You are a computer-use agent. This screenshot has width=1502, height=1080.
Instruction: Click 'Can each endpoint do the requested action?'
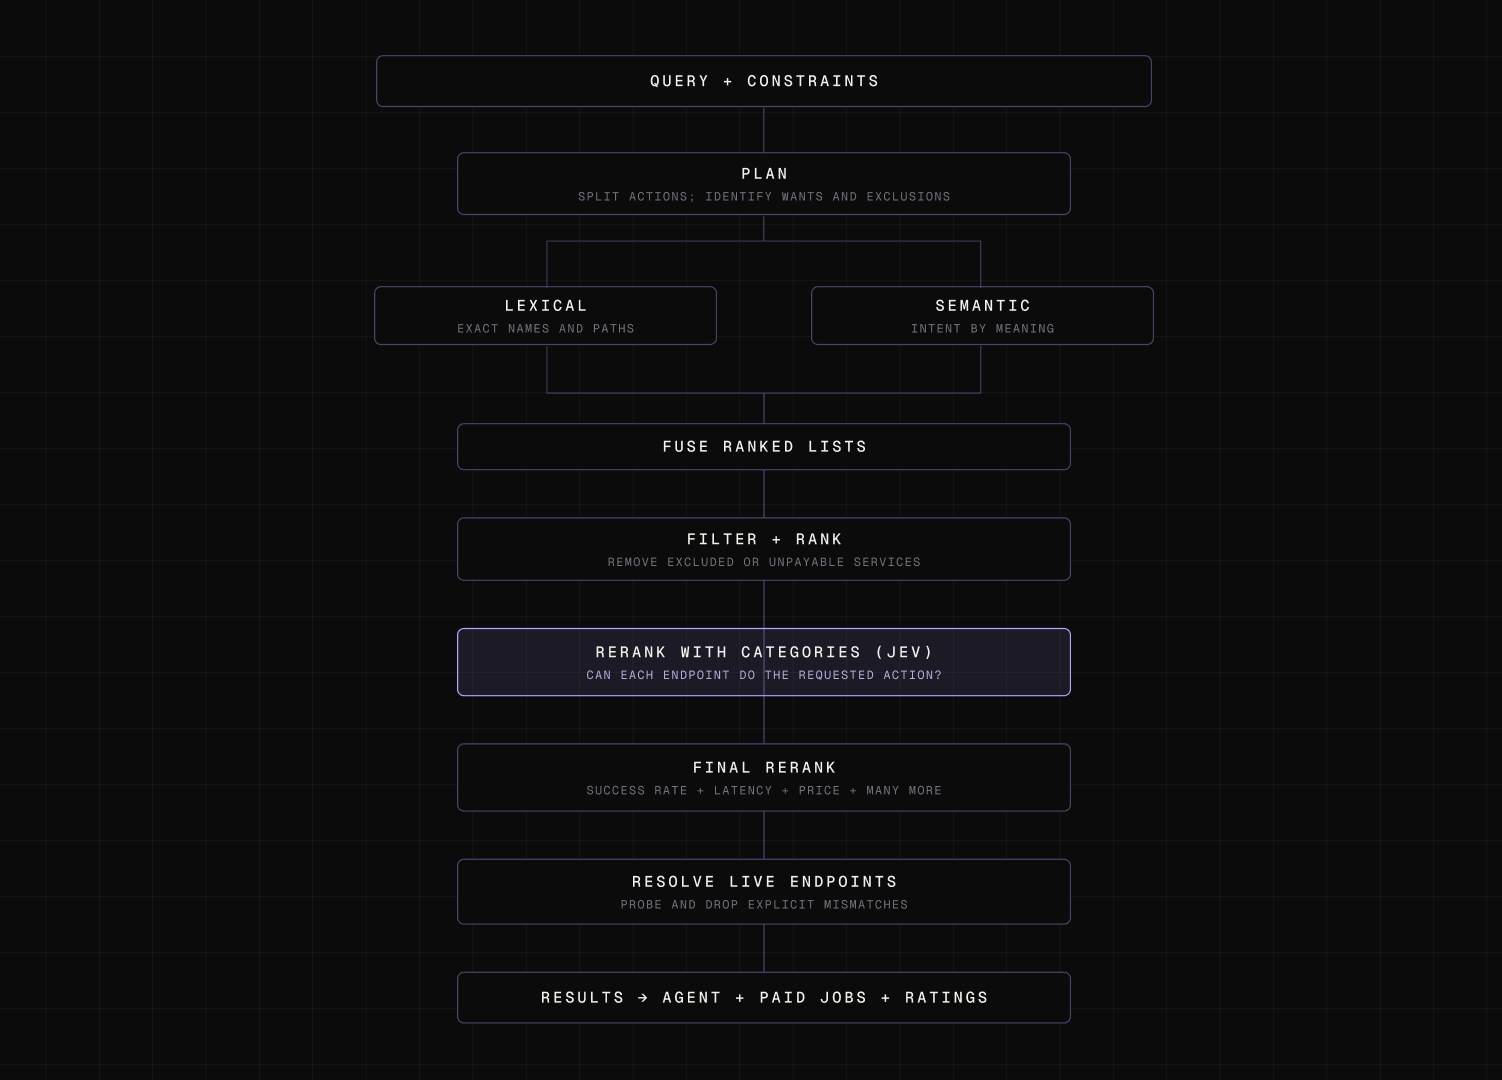(x=764, y=675)
